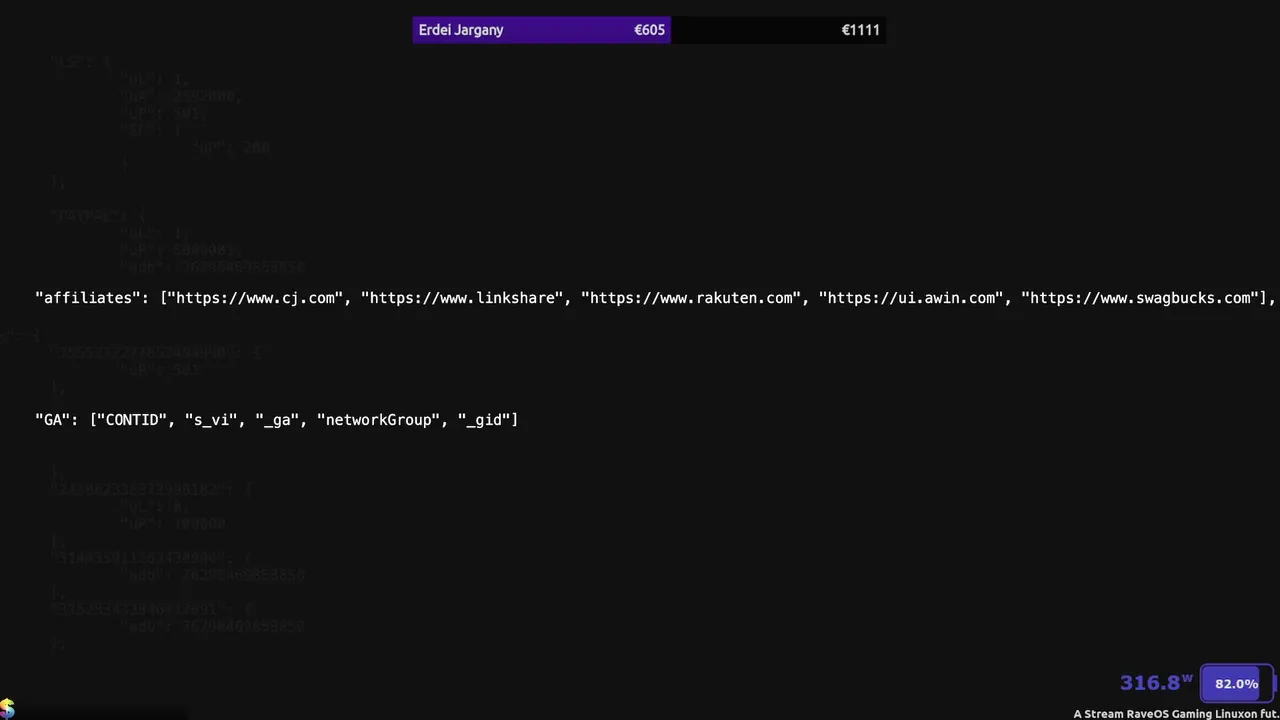Select the "_gid" value in GA list
This screenshot has height=720, width=1280.
click(x=487, y=420)
